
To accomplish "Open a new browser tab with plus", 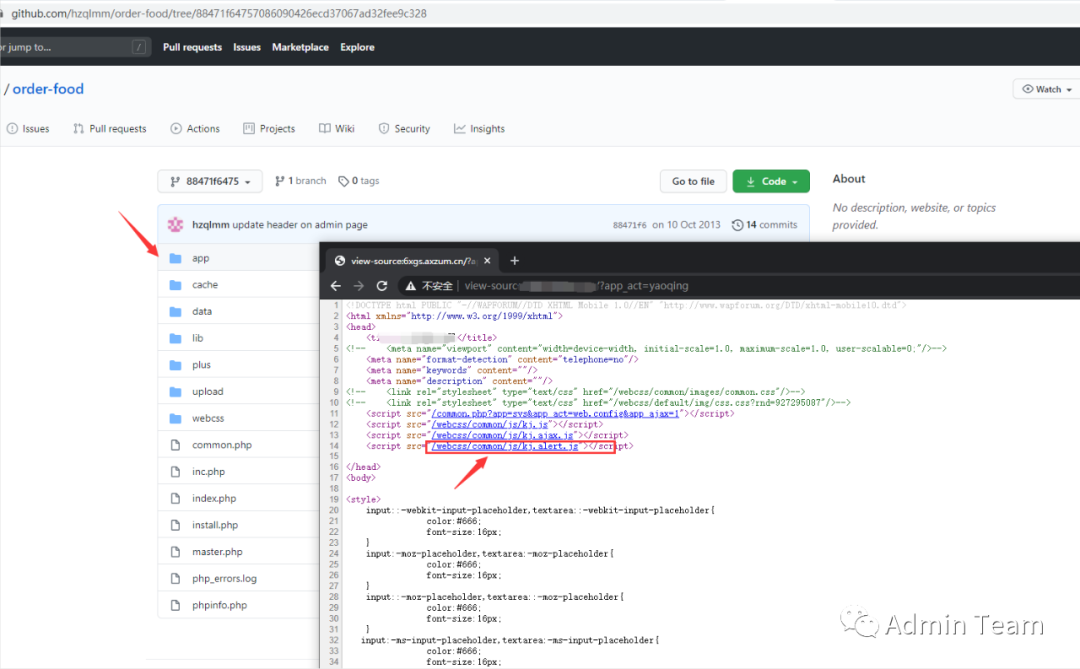I will point(515,260).
